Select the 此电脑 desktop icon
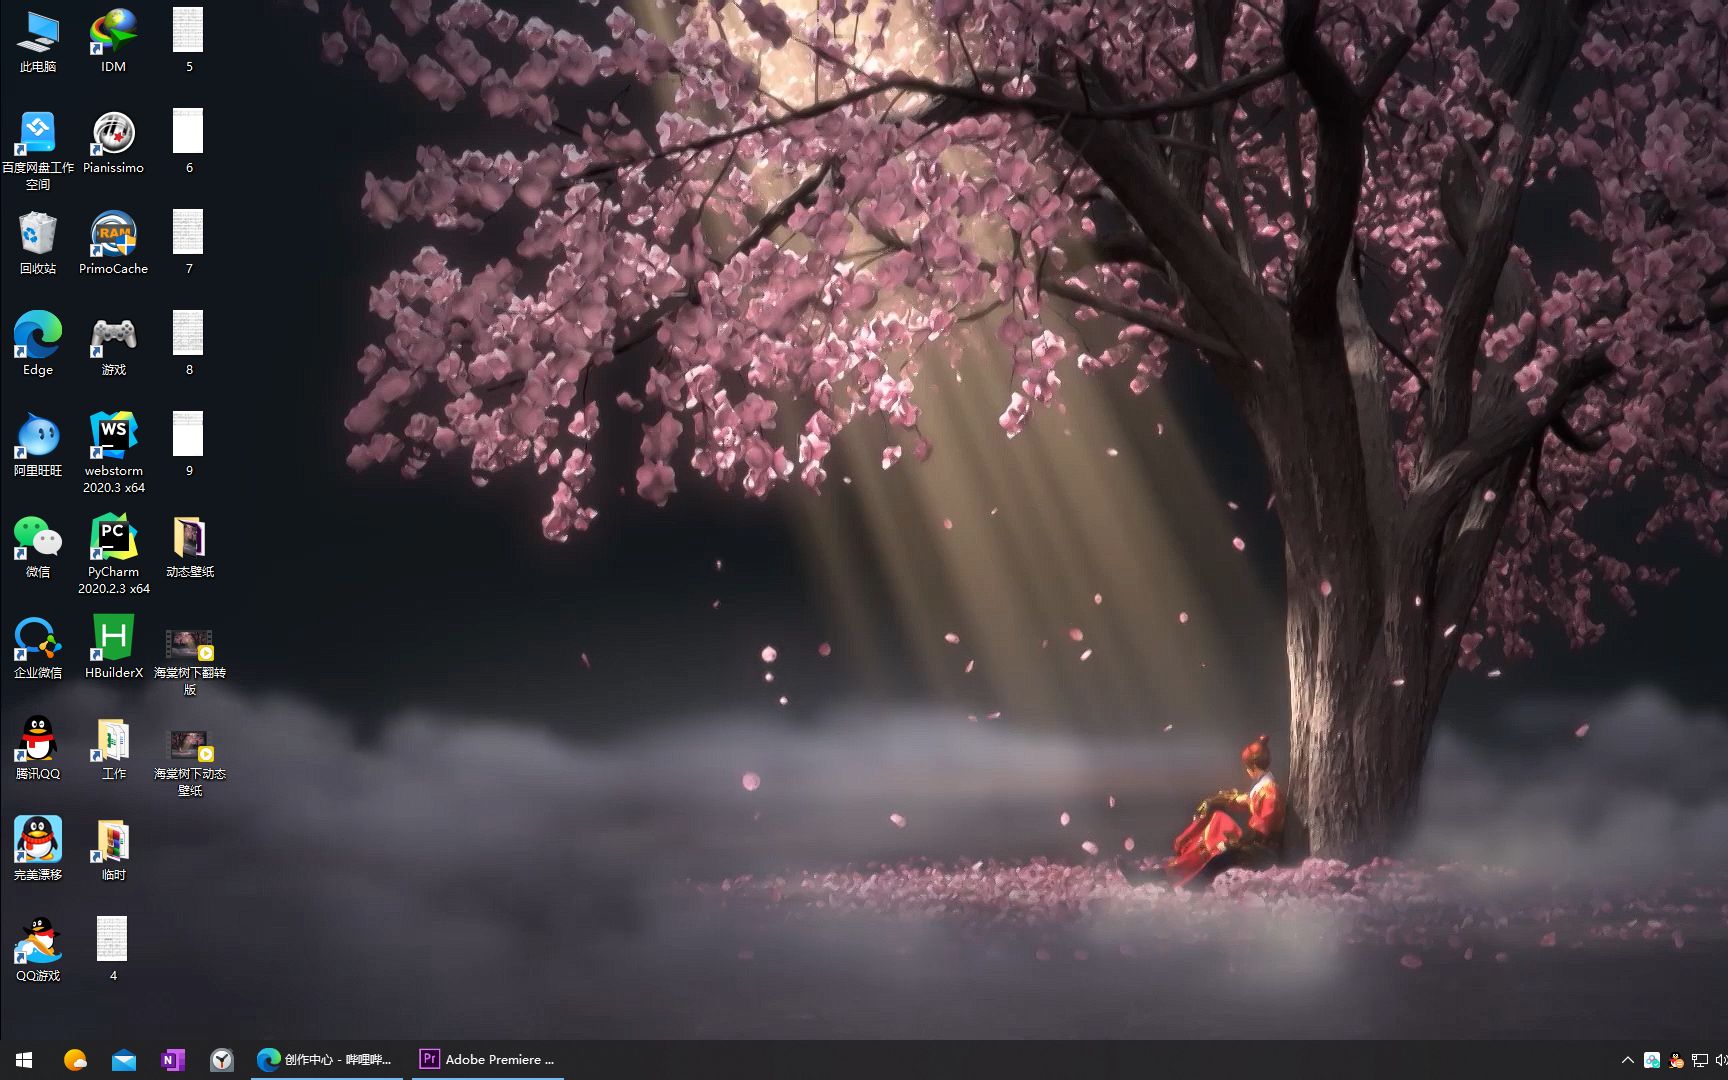 38,41
